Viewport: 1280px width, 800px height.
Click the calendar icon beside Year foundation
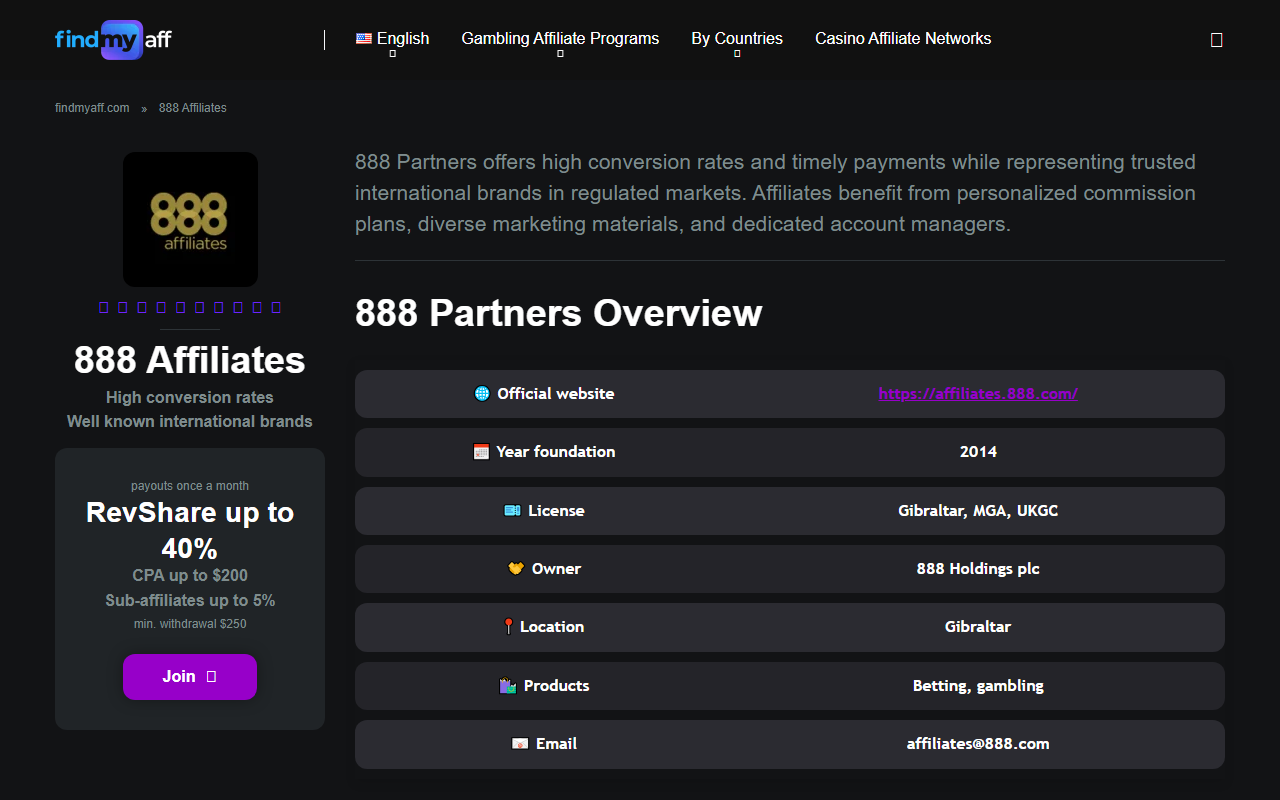point(481,452)
